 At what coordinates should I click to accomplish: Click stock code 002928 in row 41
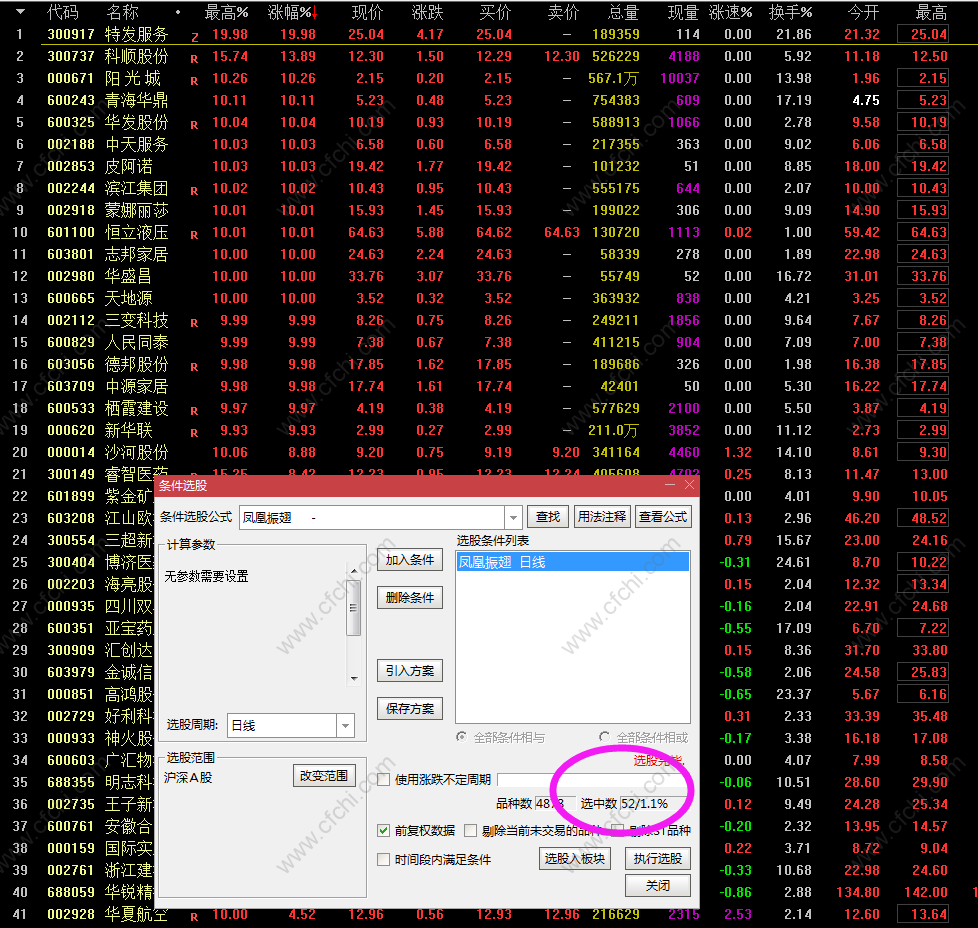click(x=71, y=914)
